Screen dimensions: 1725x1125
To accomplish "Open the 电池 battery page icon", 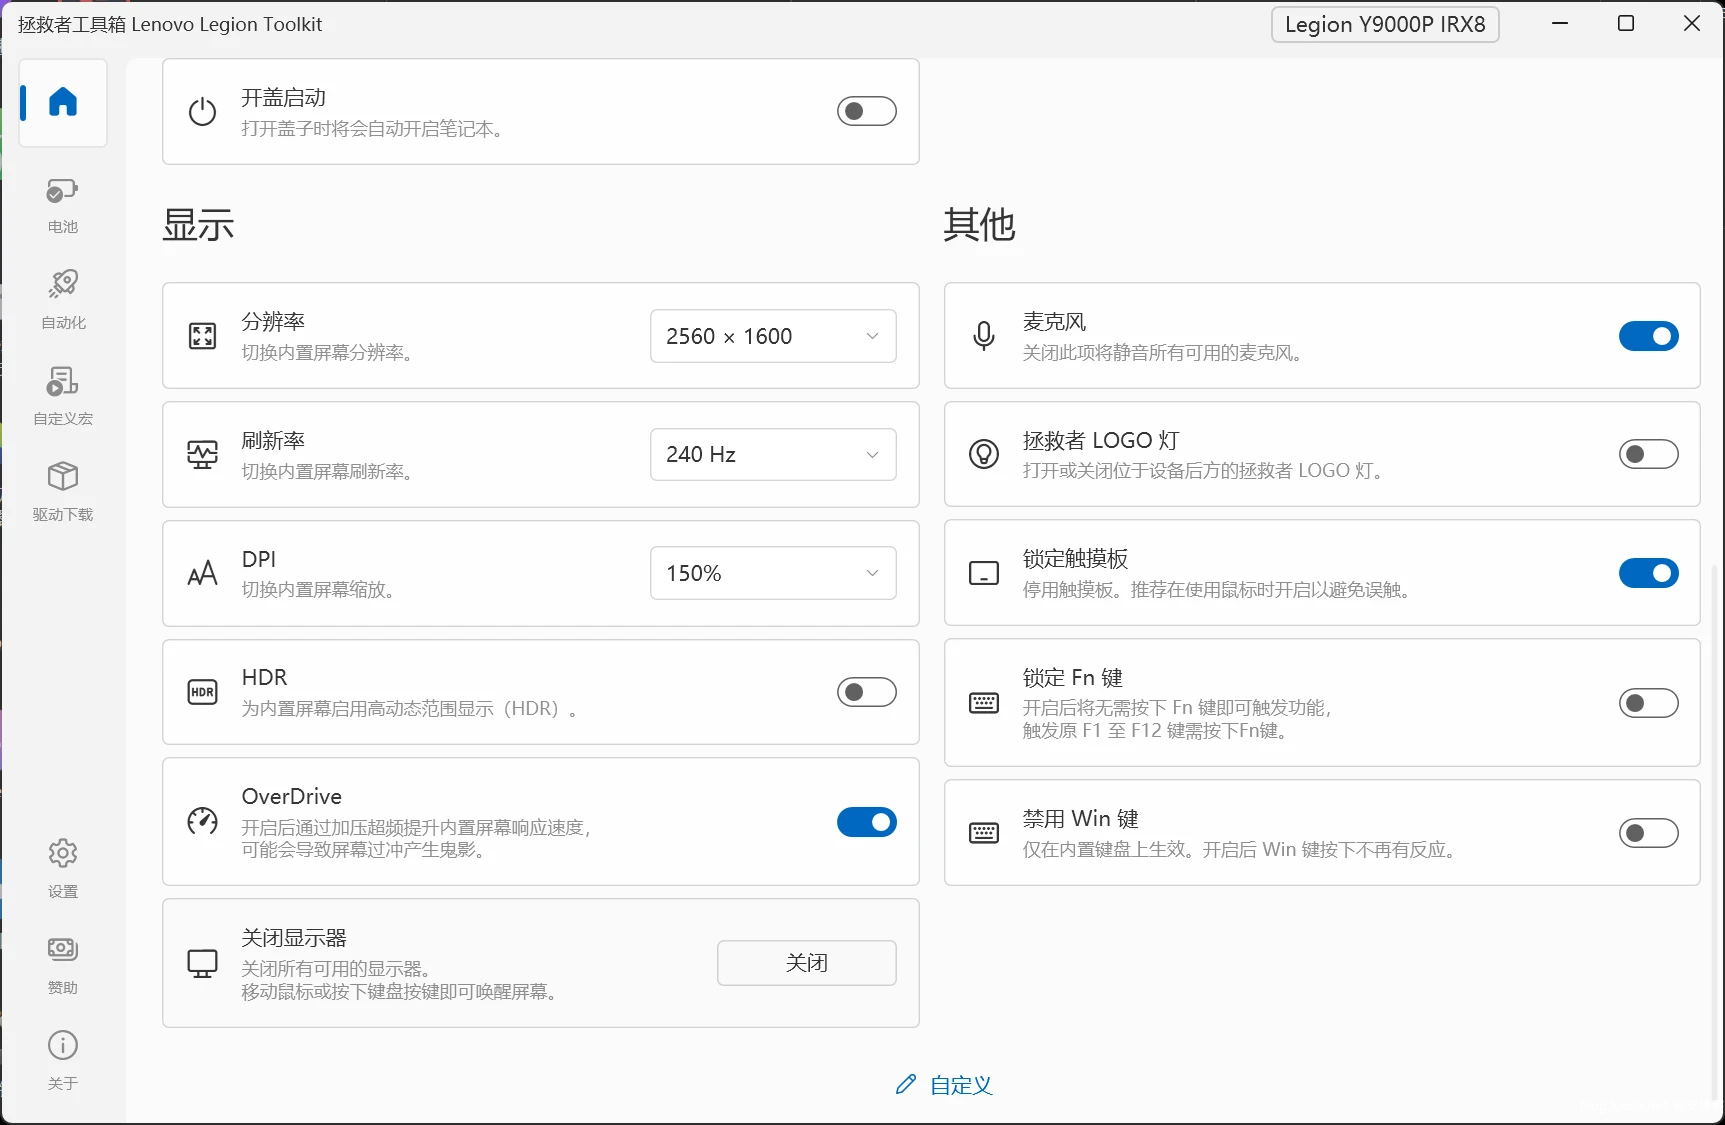I will click(x=62, y=190).
